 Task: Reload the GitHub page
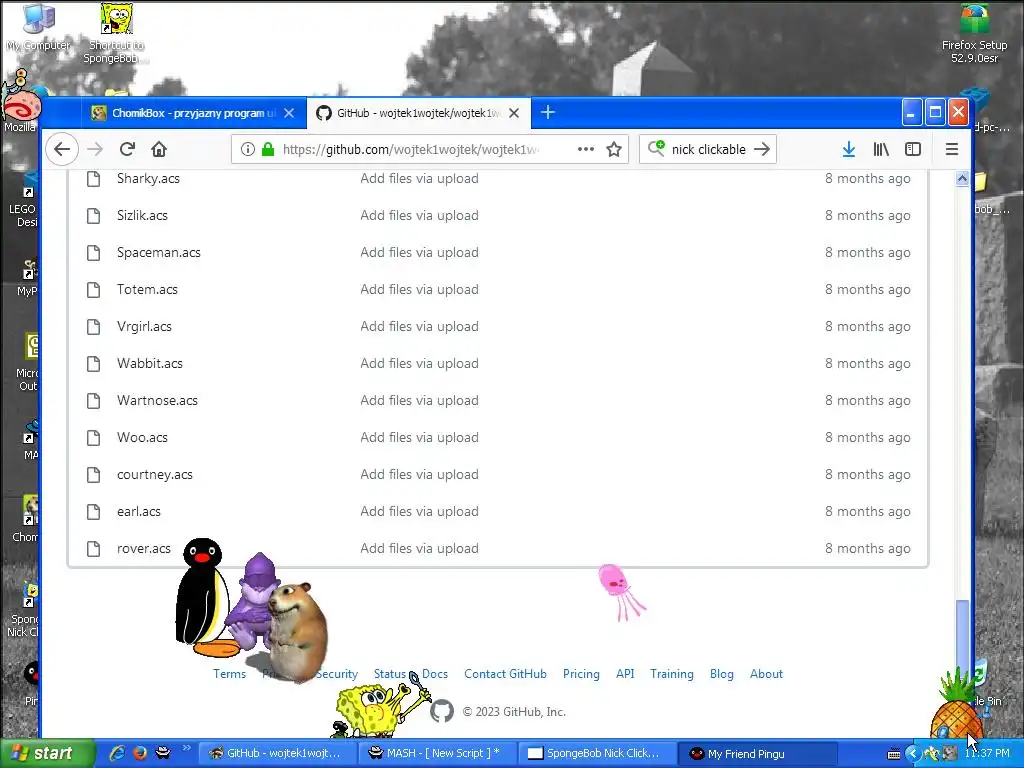pyautogui.click(x=127, y=150)
